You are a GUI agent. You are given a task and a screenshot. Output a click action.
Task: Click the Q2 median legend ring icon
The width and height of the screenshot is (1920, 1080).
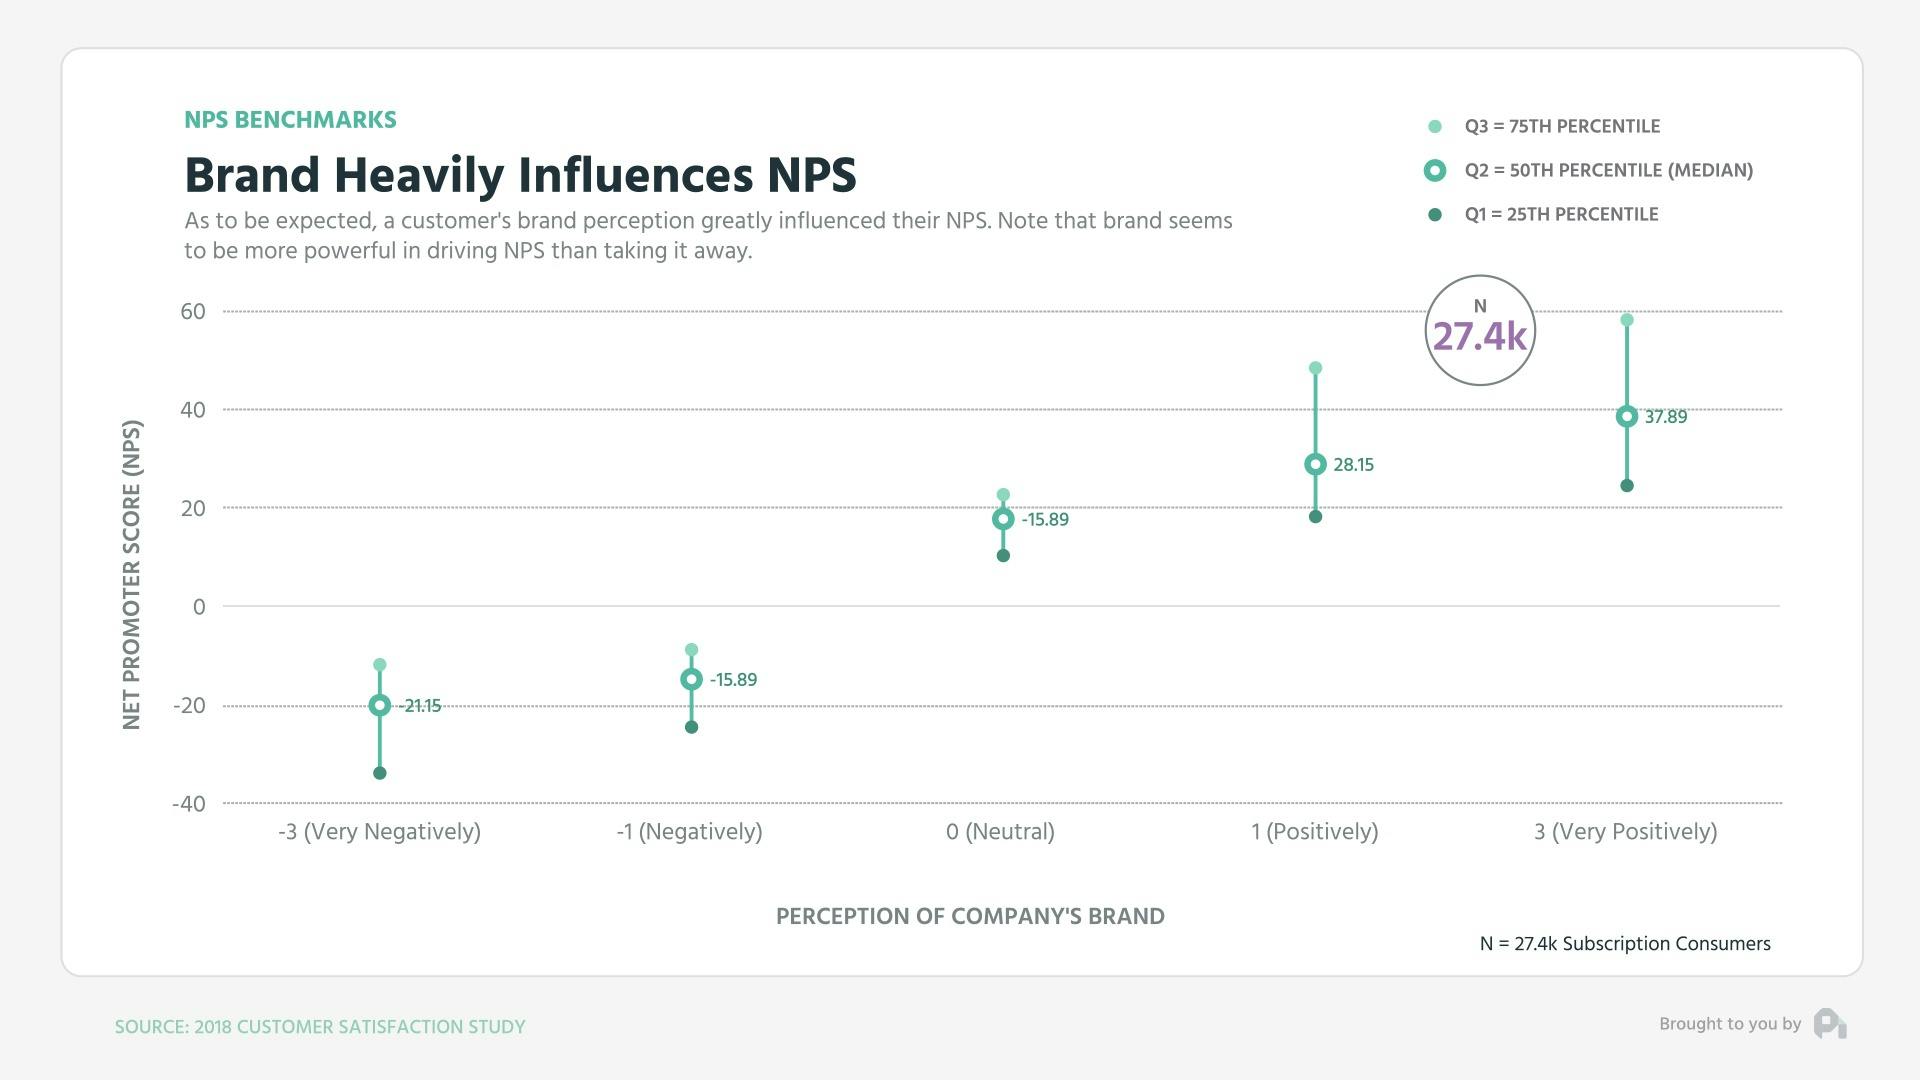click(1435, 170)
